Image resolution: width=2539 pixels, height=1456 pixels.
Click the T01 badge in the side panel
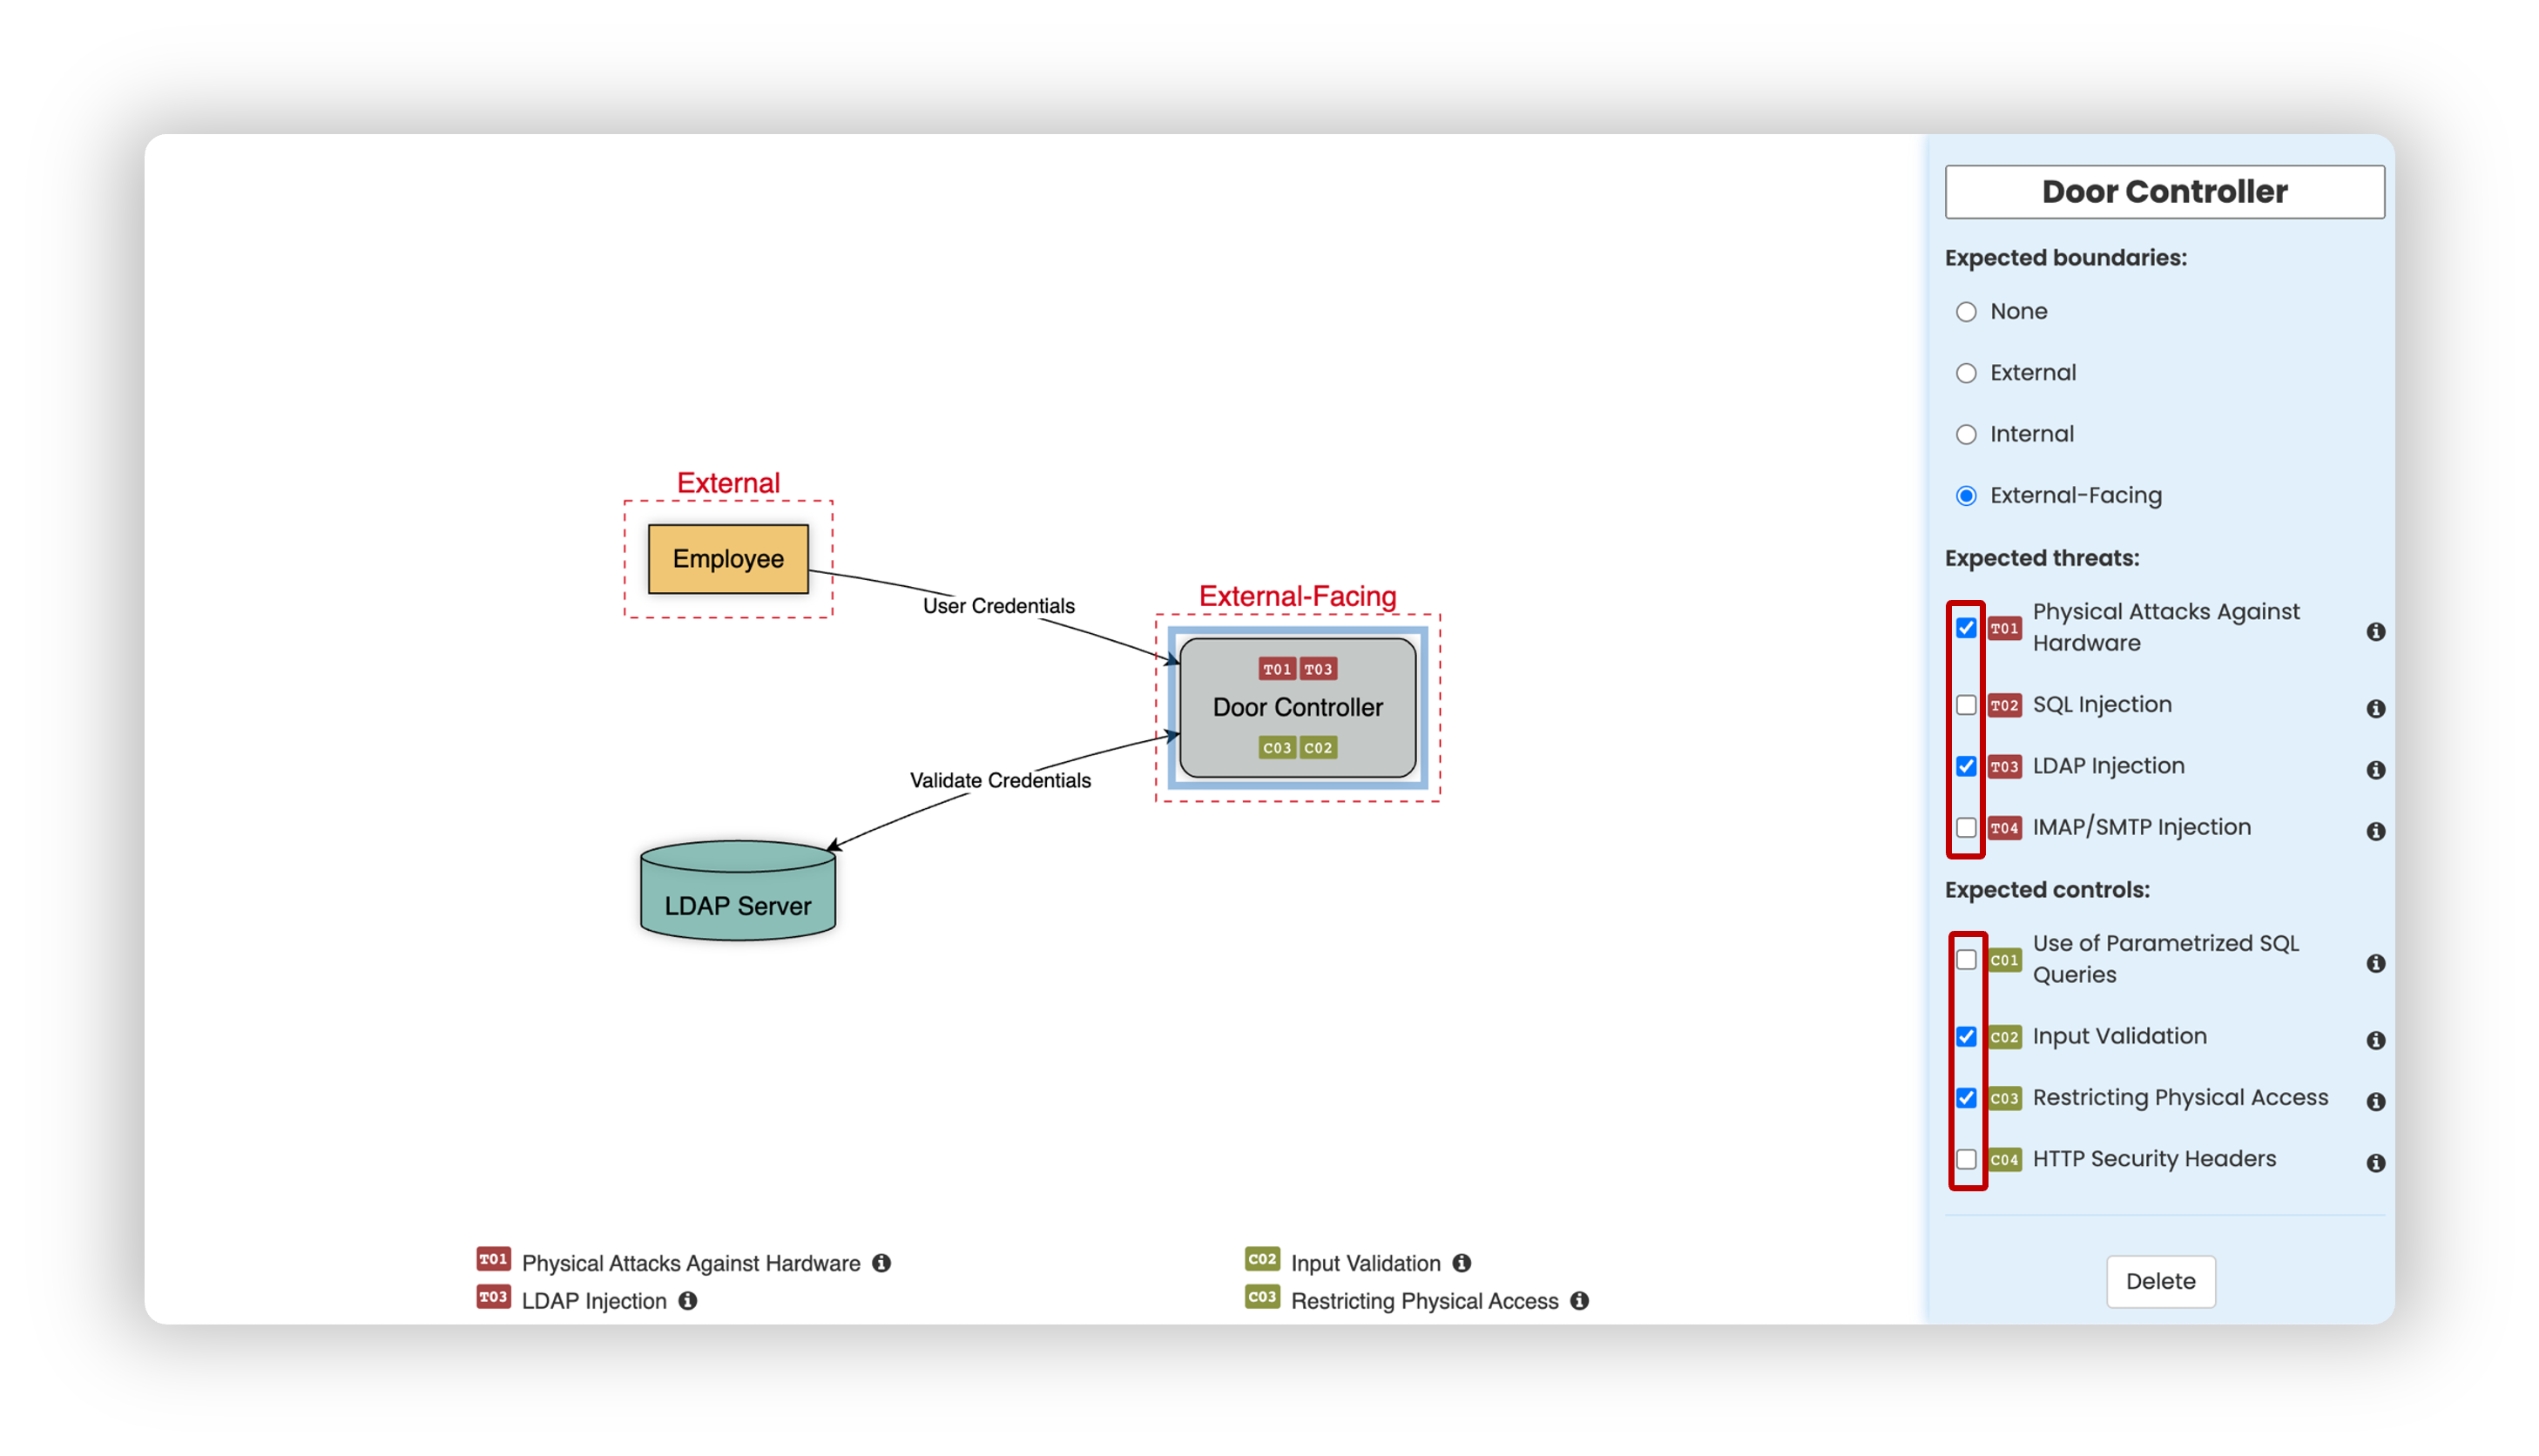coord(2004,628)
